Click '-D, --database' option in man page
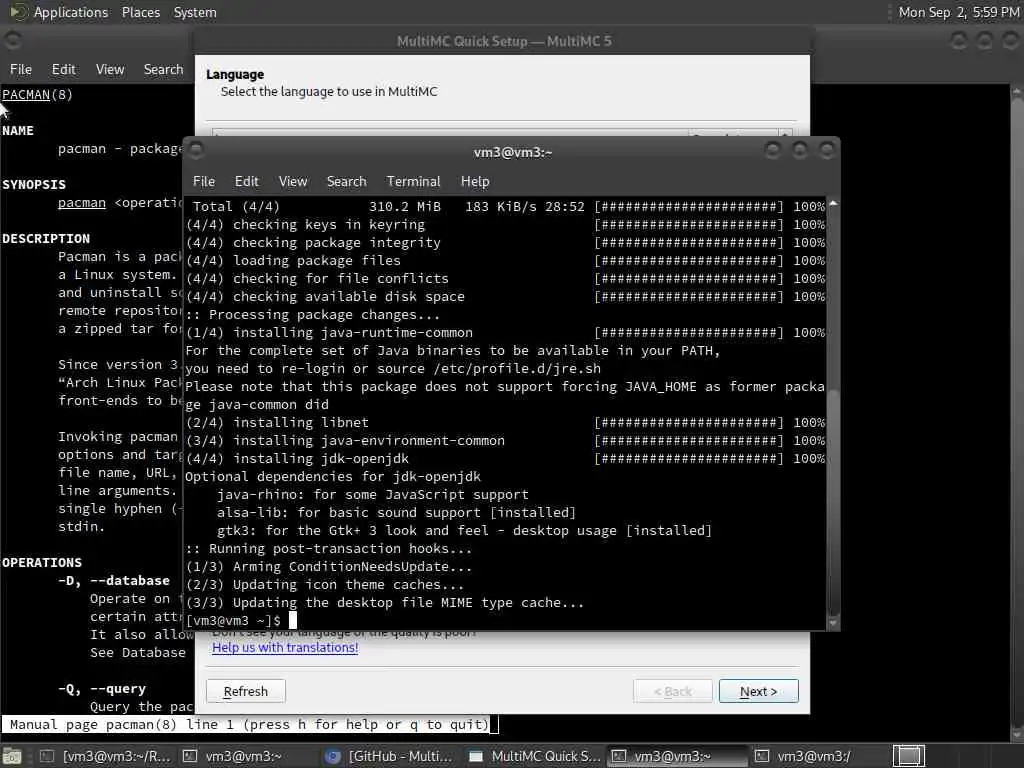 pyautogui.click(x=114, y=581)
